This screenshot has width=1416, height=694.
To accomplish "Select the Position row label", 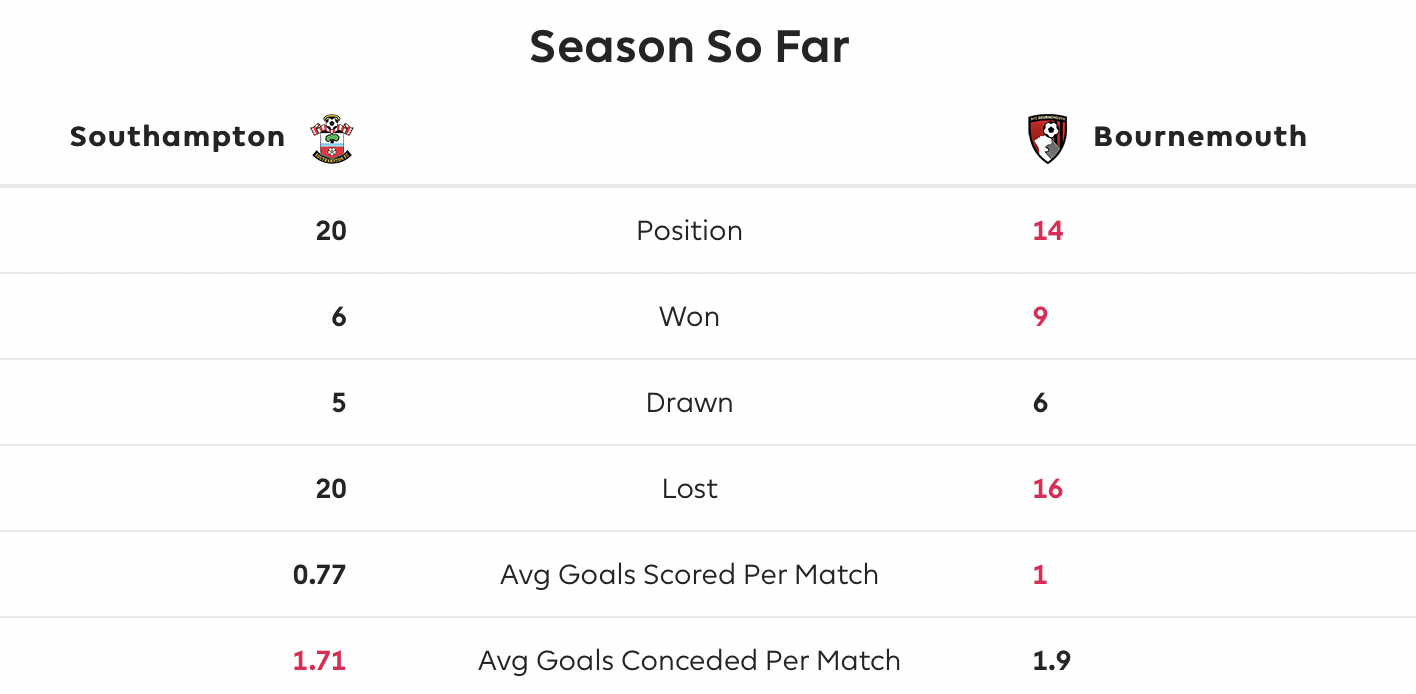I will pos(689,231).
